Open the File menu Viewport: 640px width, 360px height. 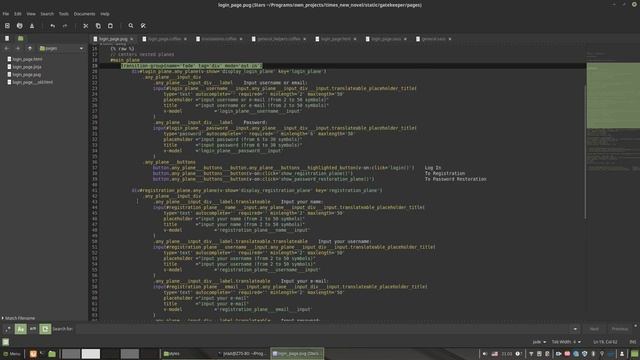[6, 14]
